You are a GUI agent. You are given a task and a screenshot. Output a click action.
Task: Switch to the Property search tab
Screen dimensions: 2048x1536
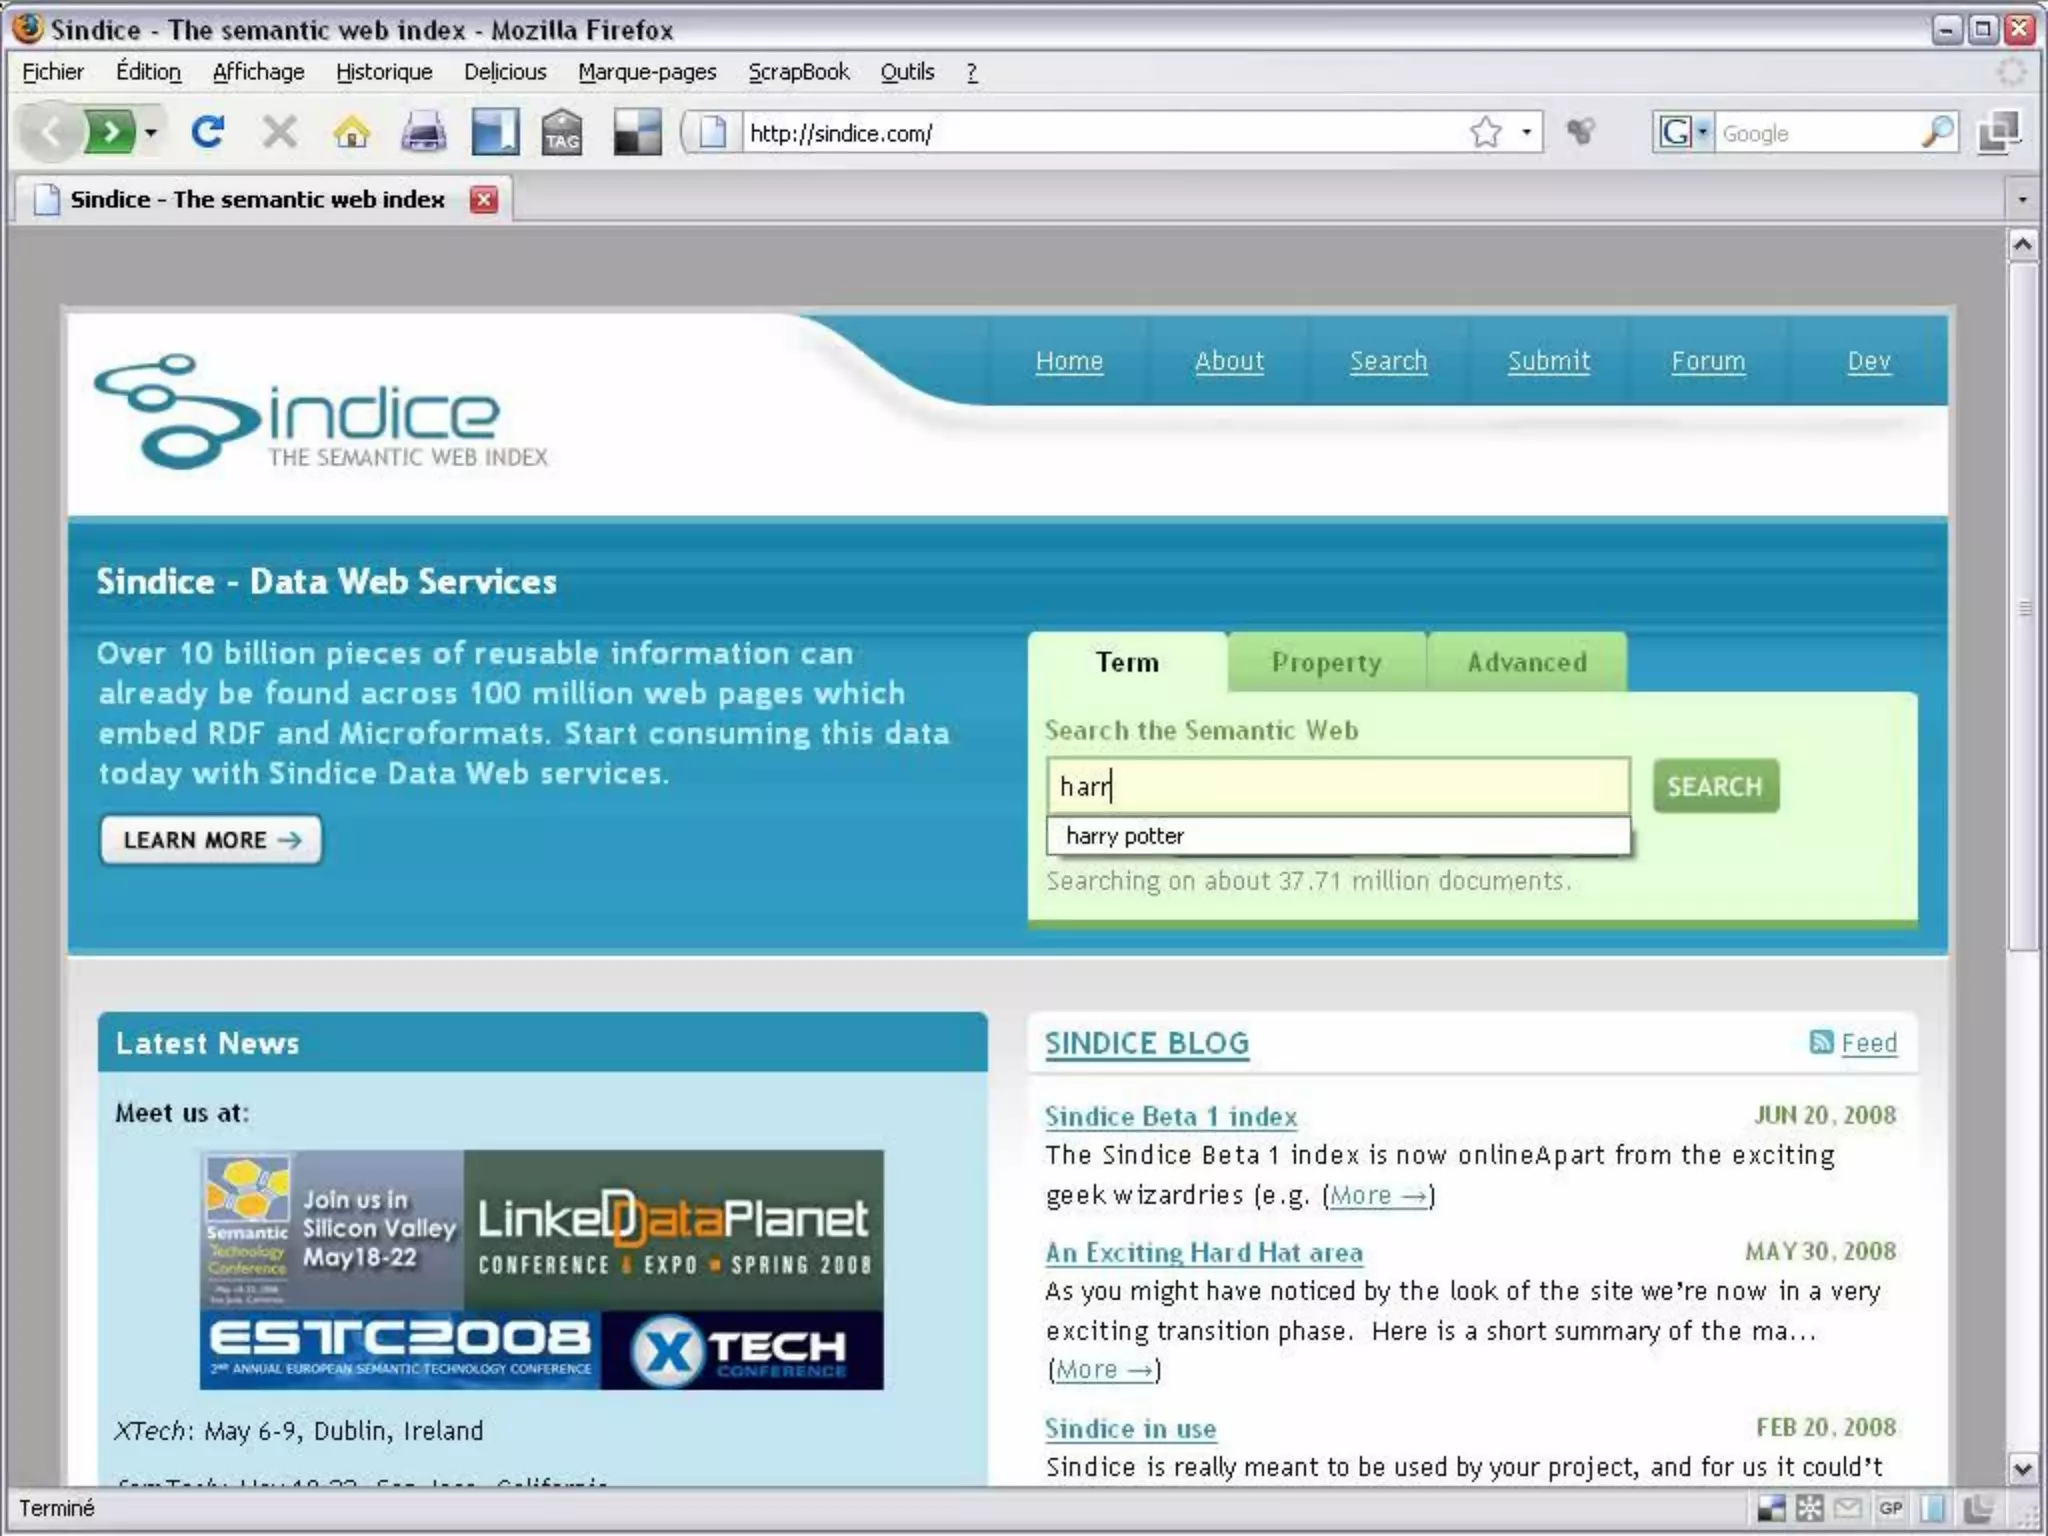pyautogui.click(x=1326, y=662)
